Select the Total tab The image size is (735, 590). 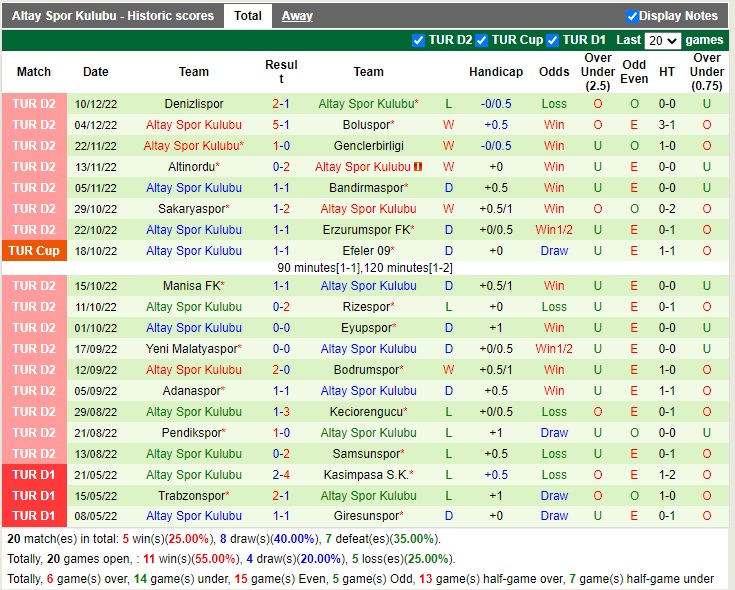[248, 16]
